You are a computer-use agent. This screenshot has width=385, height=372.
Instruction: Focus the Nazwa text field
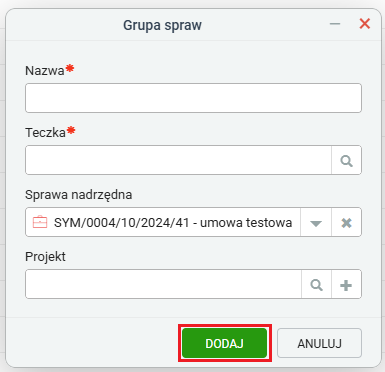tap(193, 98)
